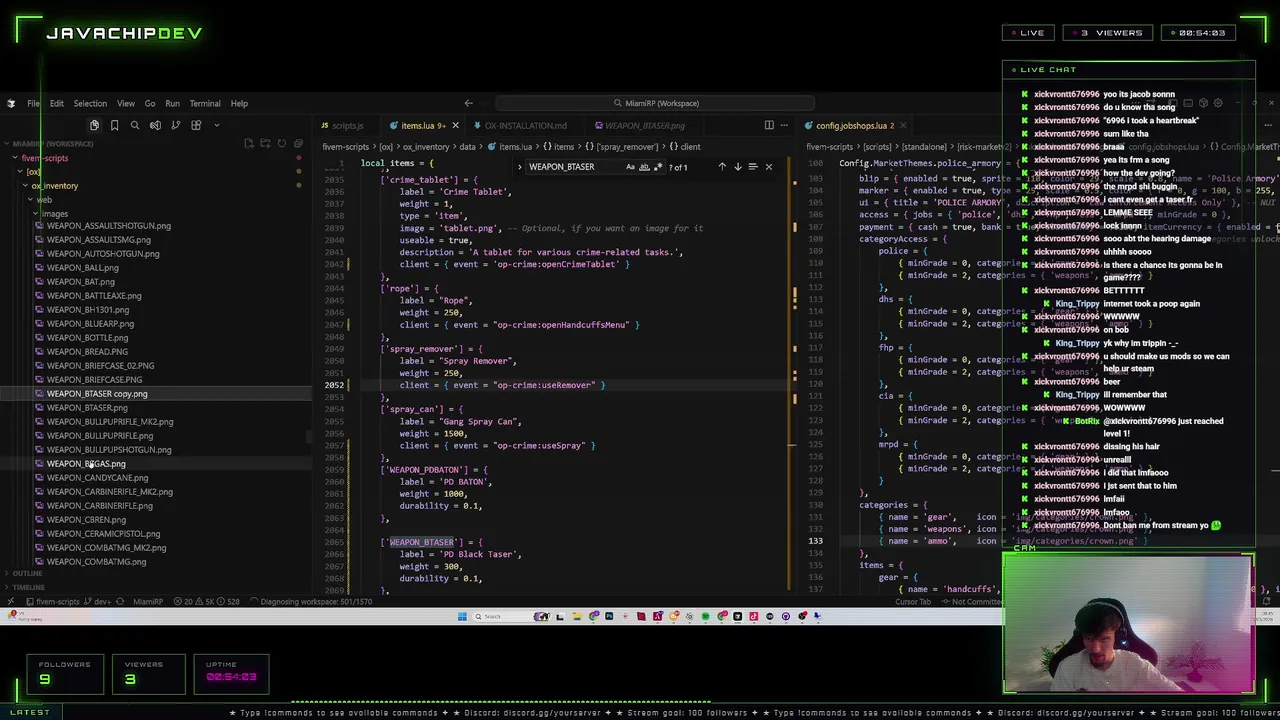Go back using the navigation arrow
Viewport: 1280px width, 720px height.
(x=468, y=103)
